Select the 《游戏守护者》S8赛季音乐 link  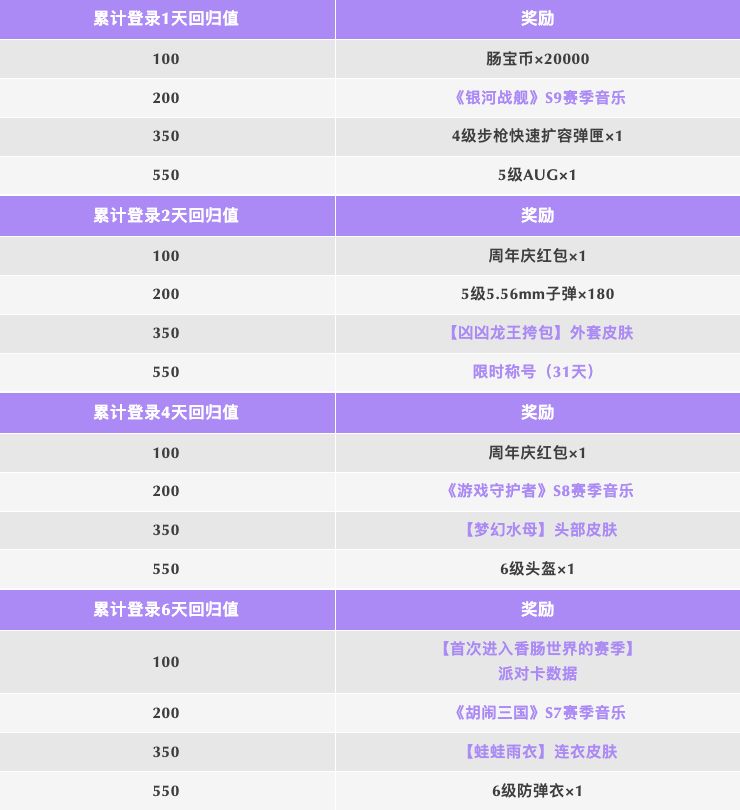(537, 491)
